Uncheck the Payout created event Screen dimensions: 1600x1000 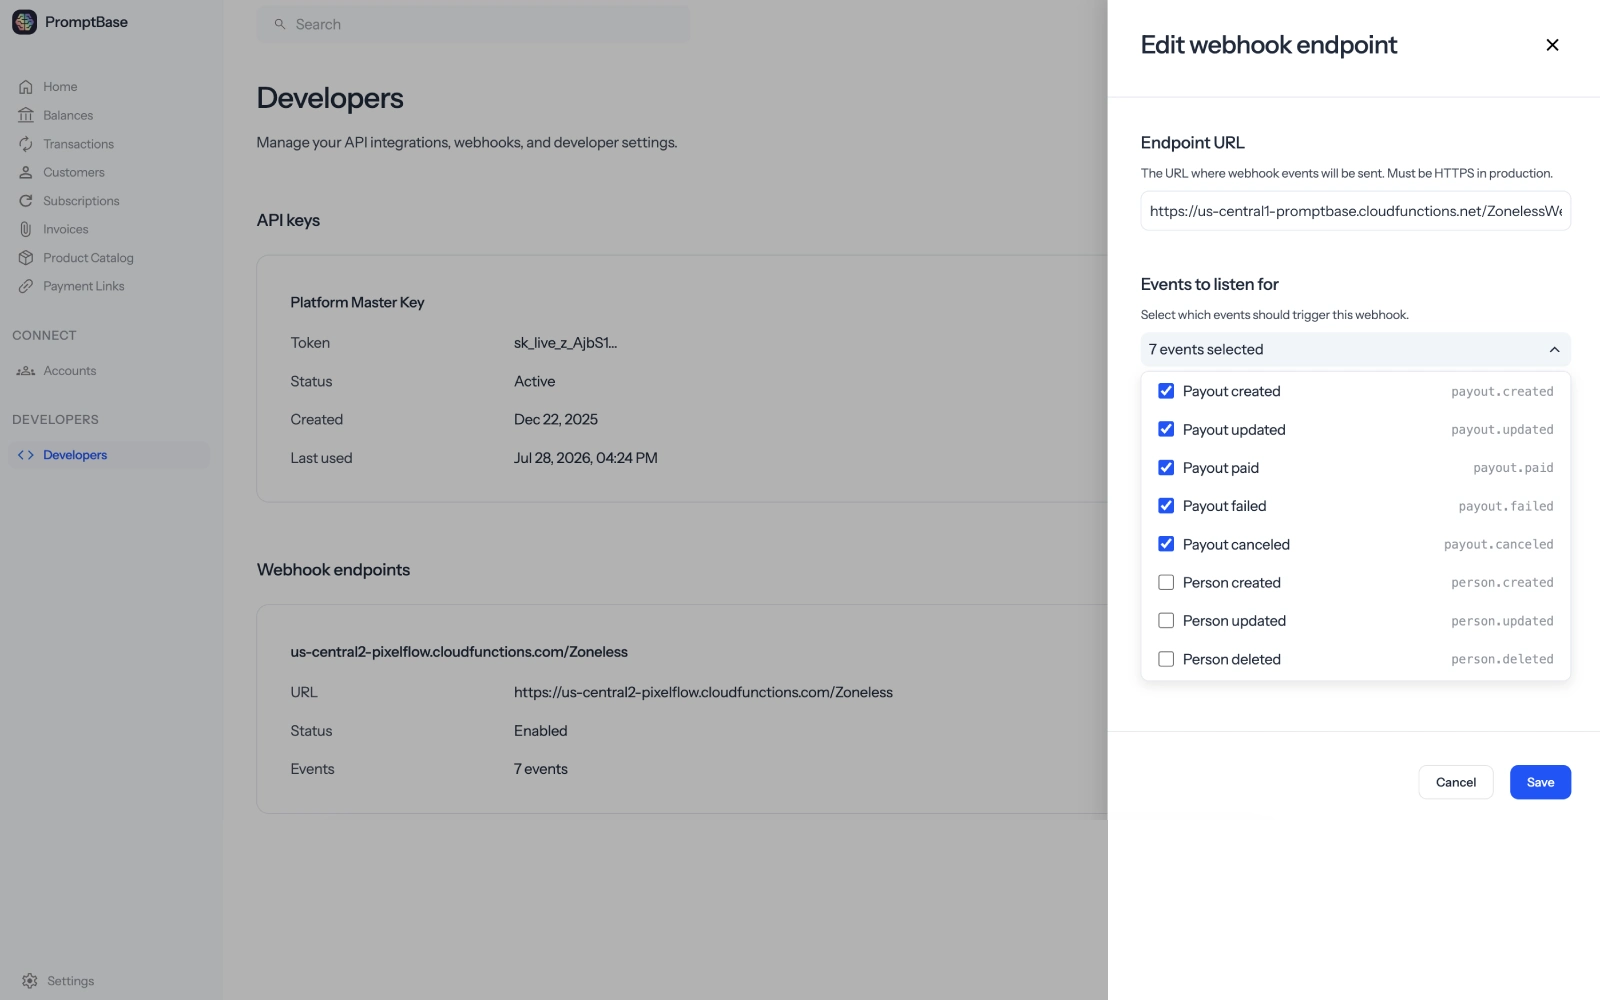1166,391
